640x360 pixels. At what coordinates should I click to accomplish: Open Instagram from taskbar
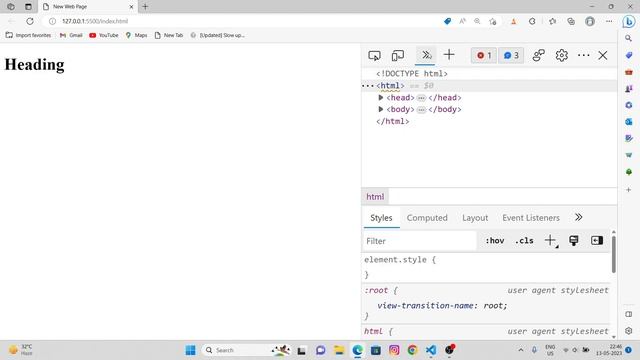394,350
